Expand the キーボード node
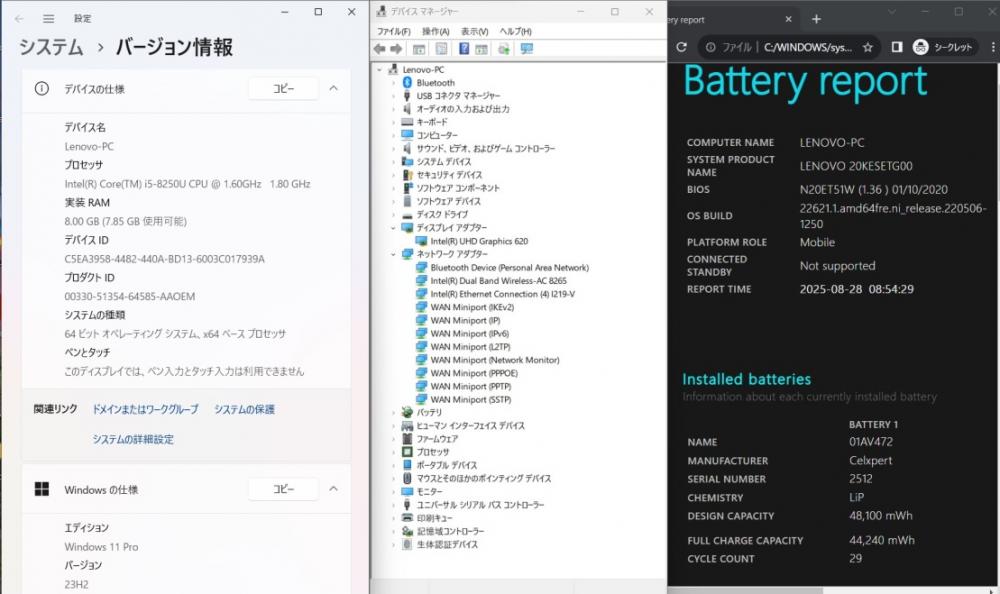The width and height of the screenshot is (1000, 594). [393, 122]
